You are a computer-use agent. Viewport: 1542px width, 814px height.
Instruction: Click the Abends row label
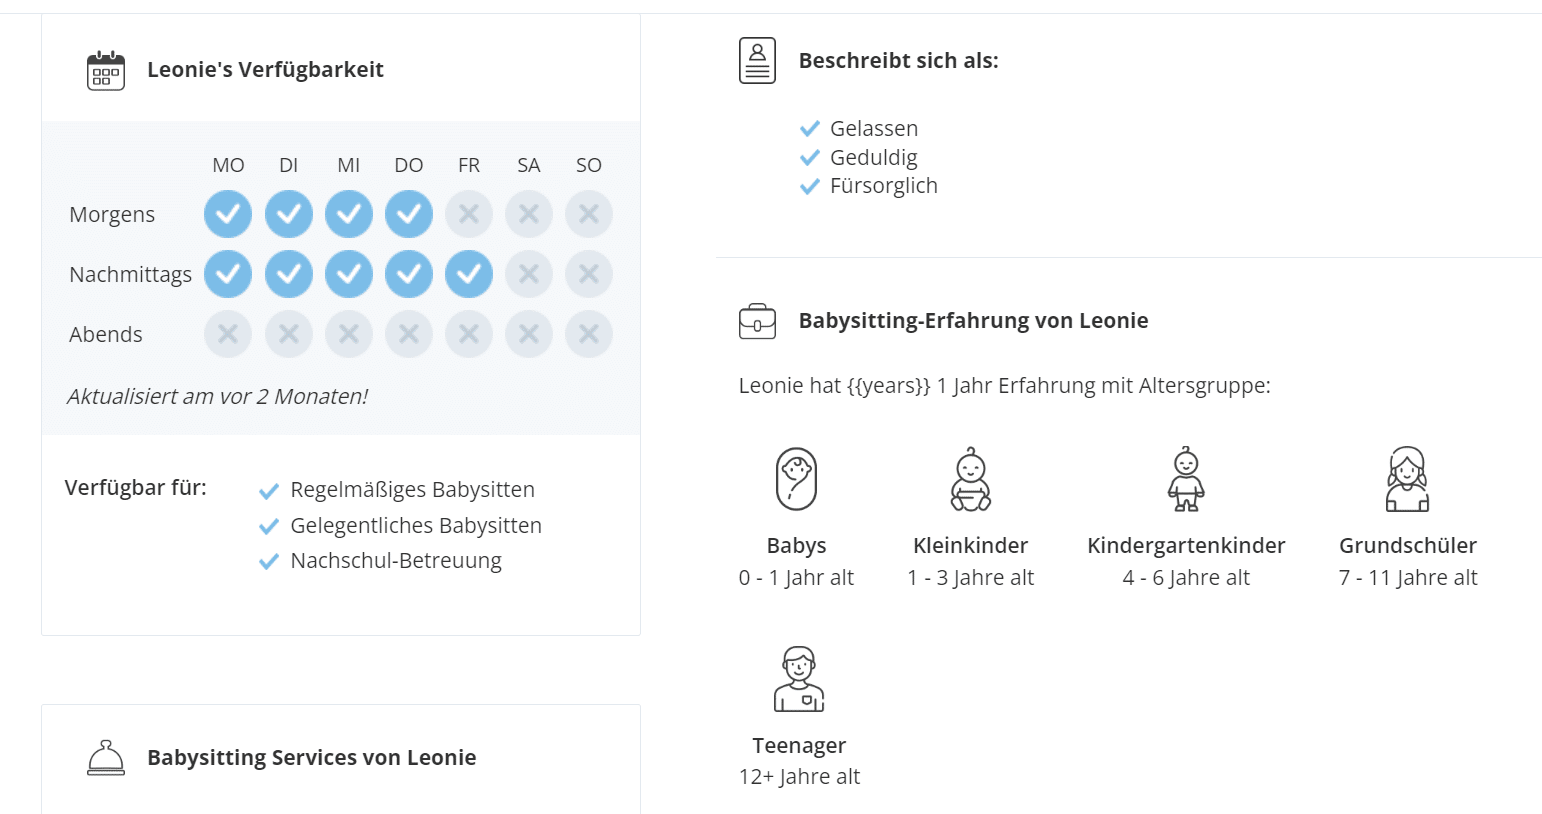106,335
